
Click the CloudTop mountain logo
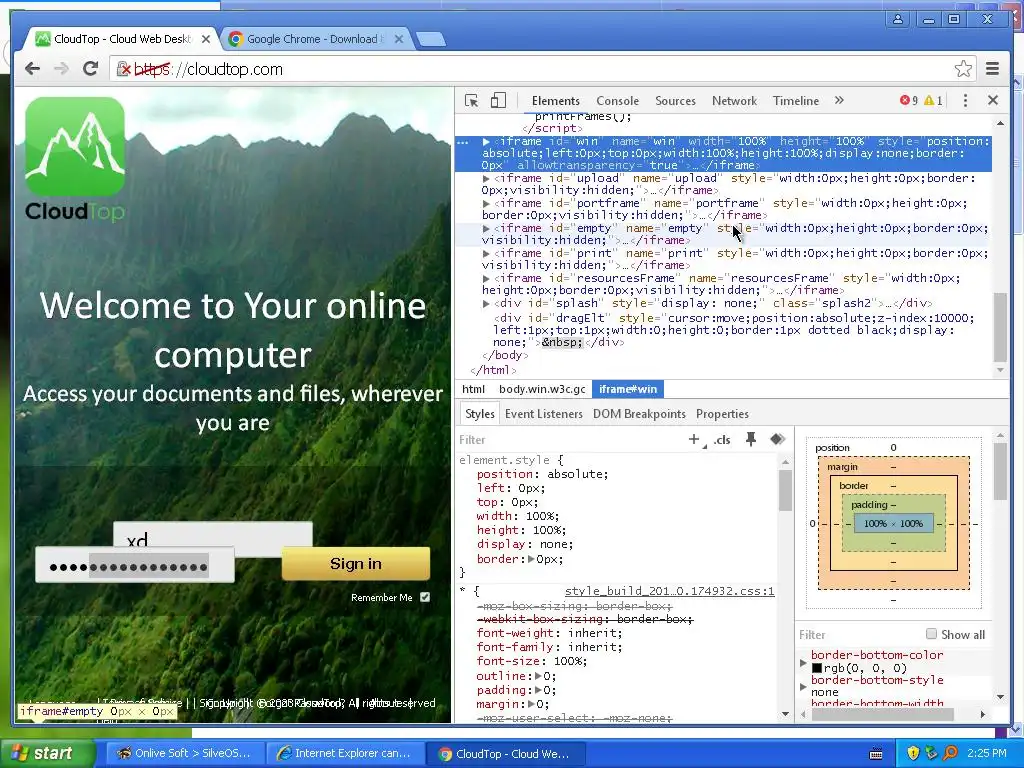(75, 147)
